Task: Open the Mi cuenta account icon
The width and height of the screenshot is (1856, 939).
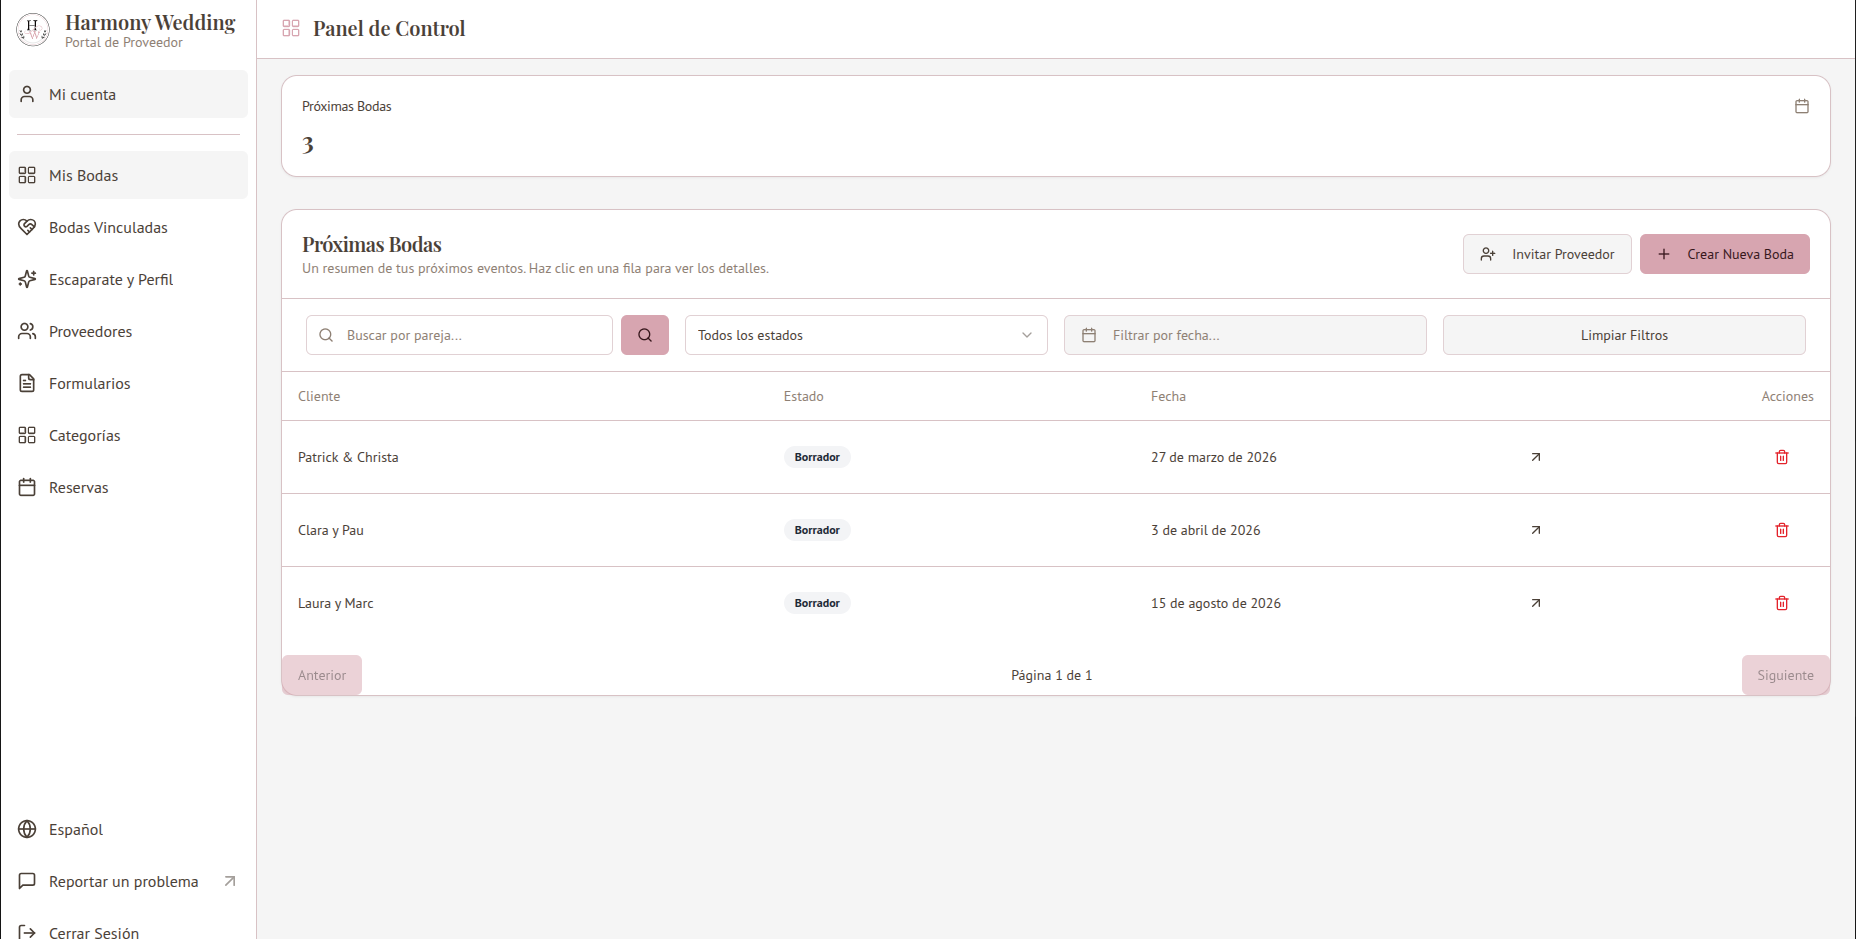Action: [x=27, y=94]
